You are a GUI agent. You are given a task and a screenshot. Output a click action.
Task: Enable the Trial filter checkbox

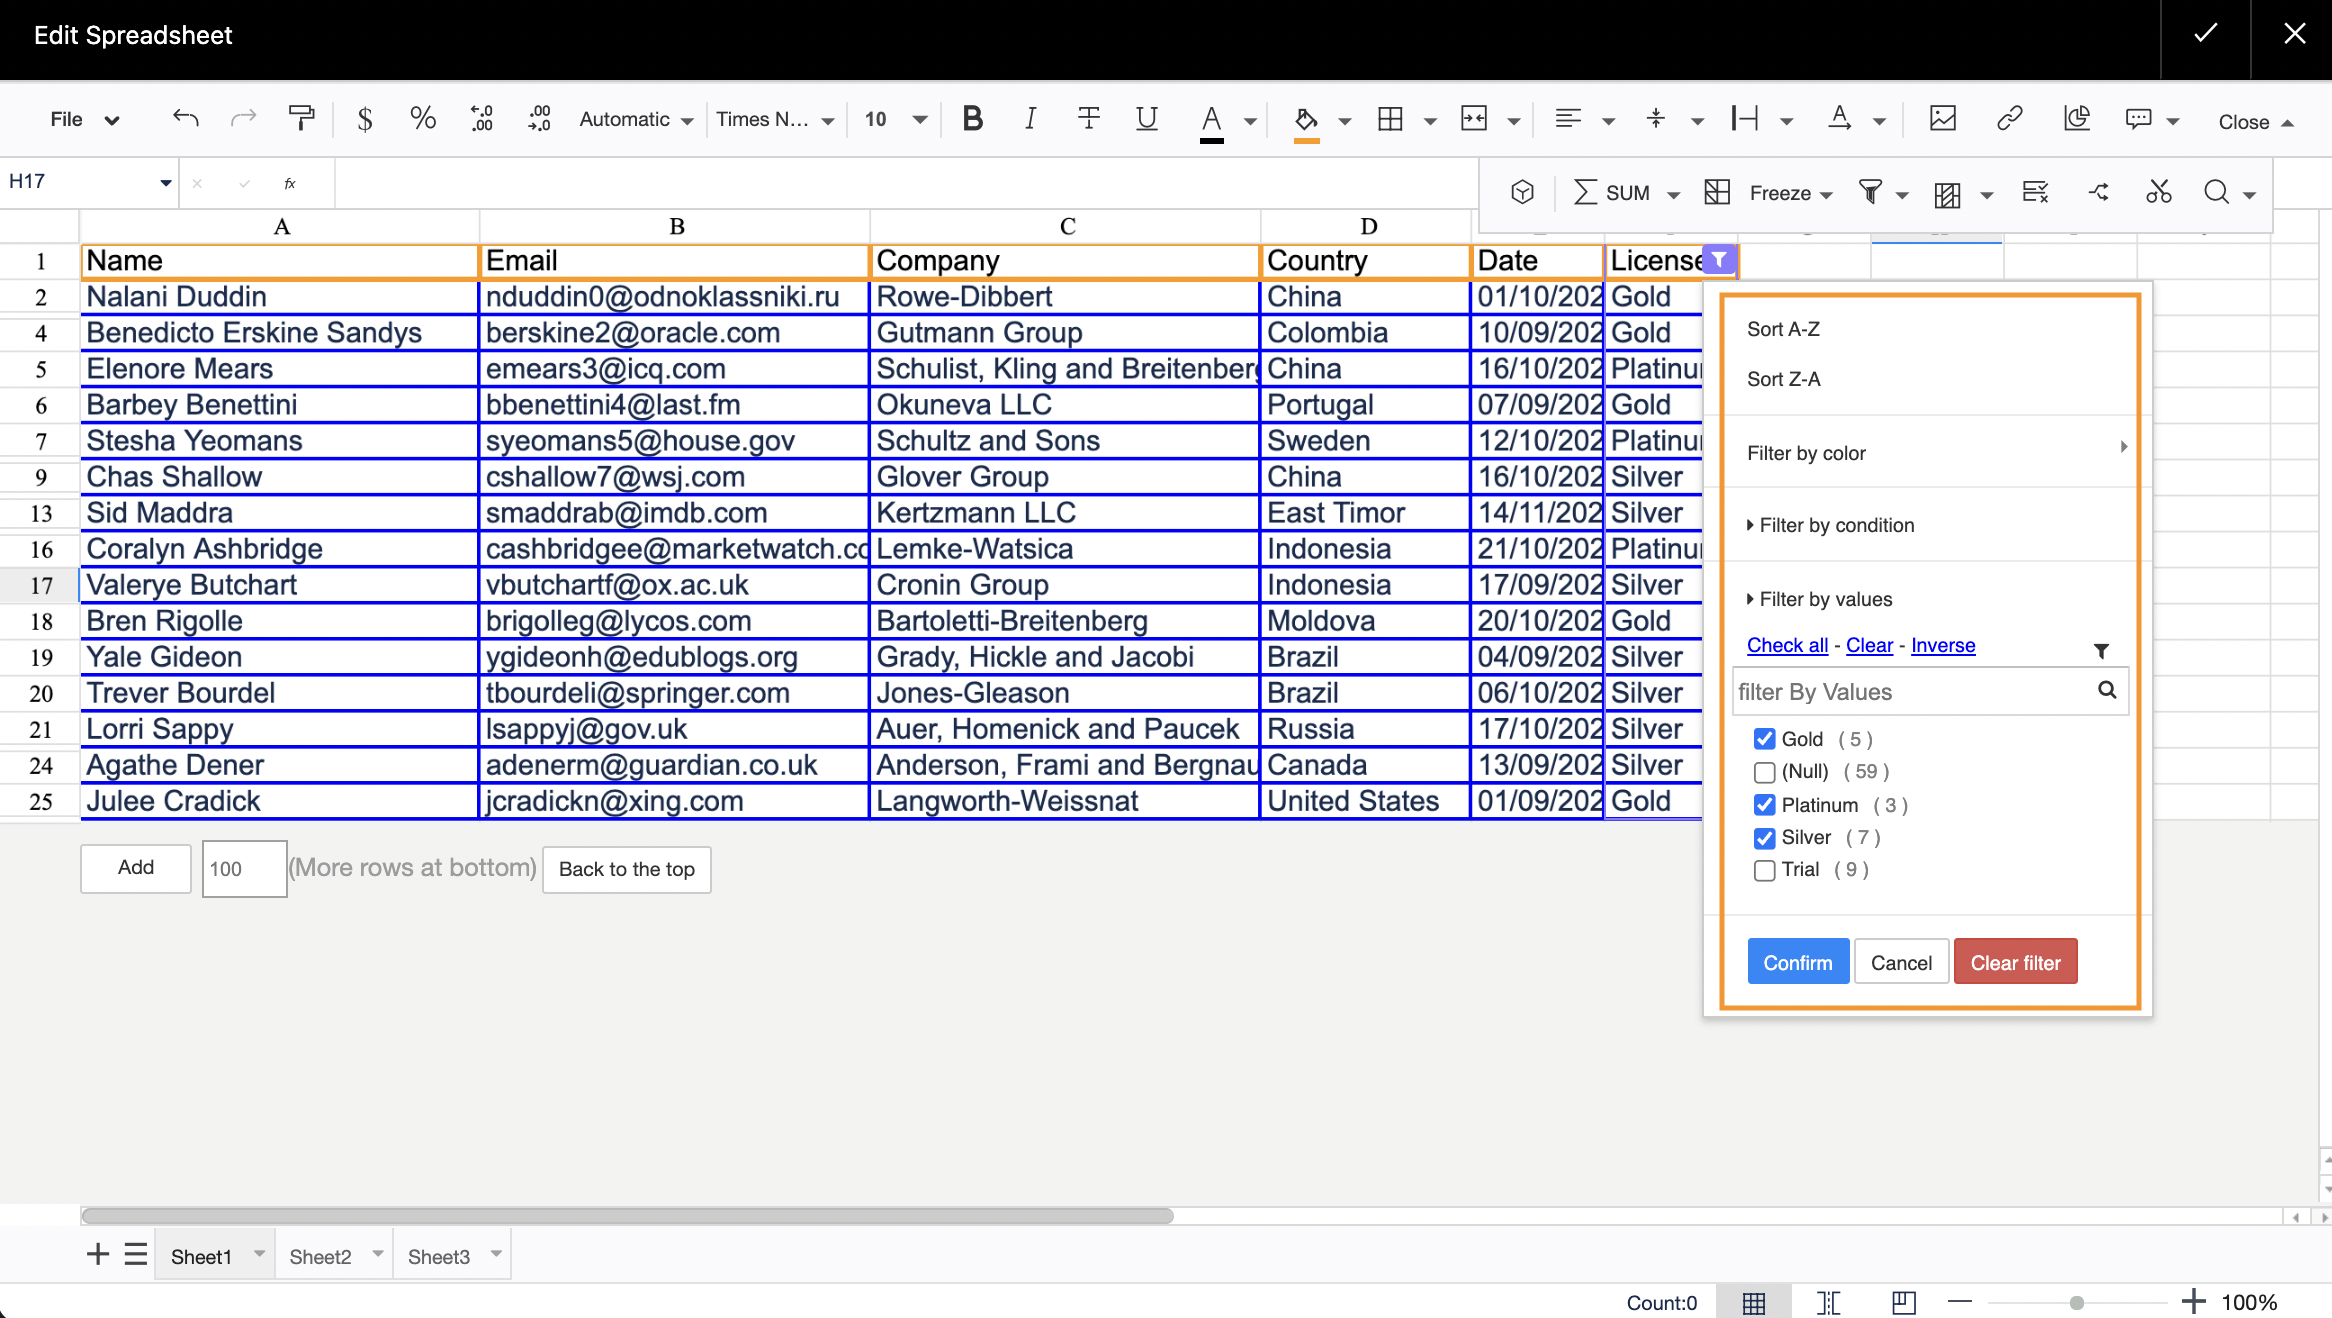click(x=1764, y=870)
